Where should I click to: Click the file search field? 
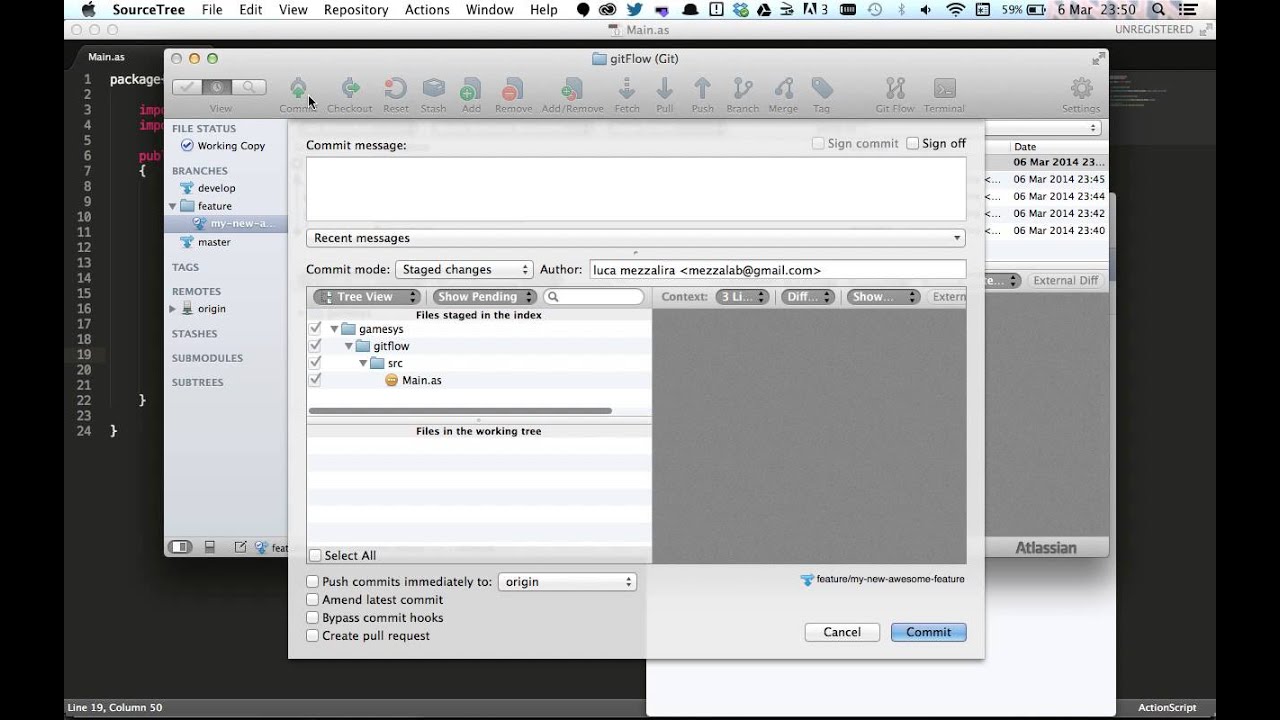(594, 297)
